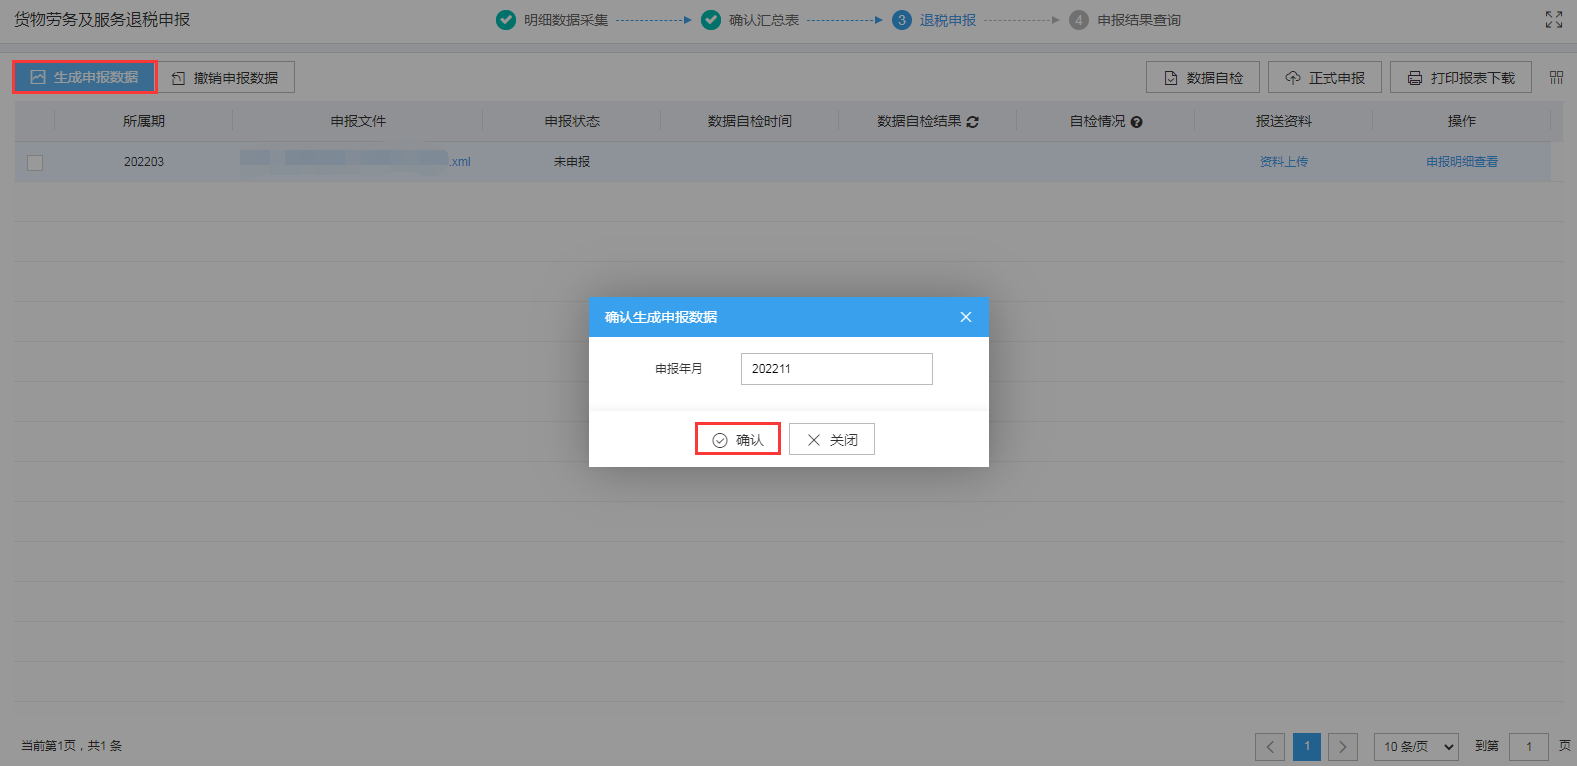Click the 生成申报数据 button
Screen dimensions: 1577x766
pos(84,77)
